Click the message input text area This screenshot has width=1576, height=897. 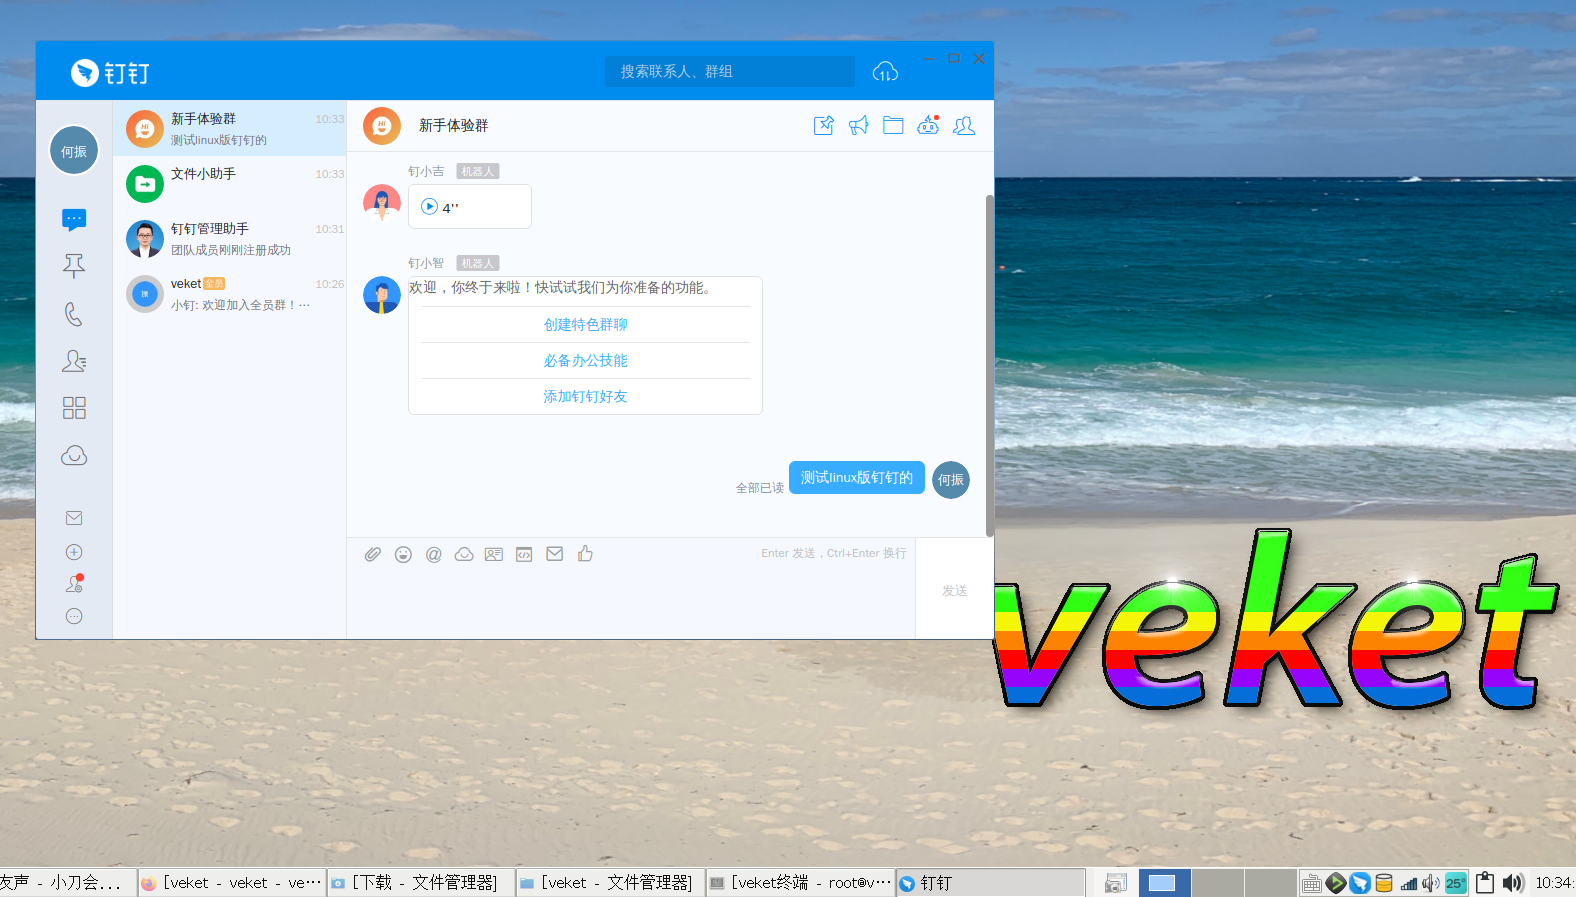631,603
